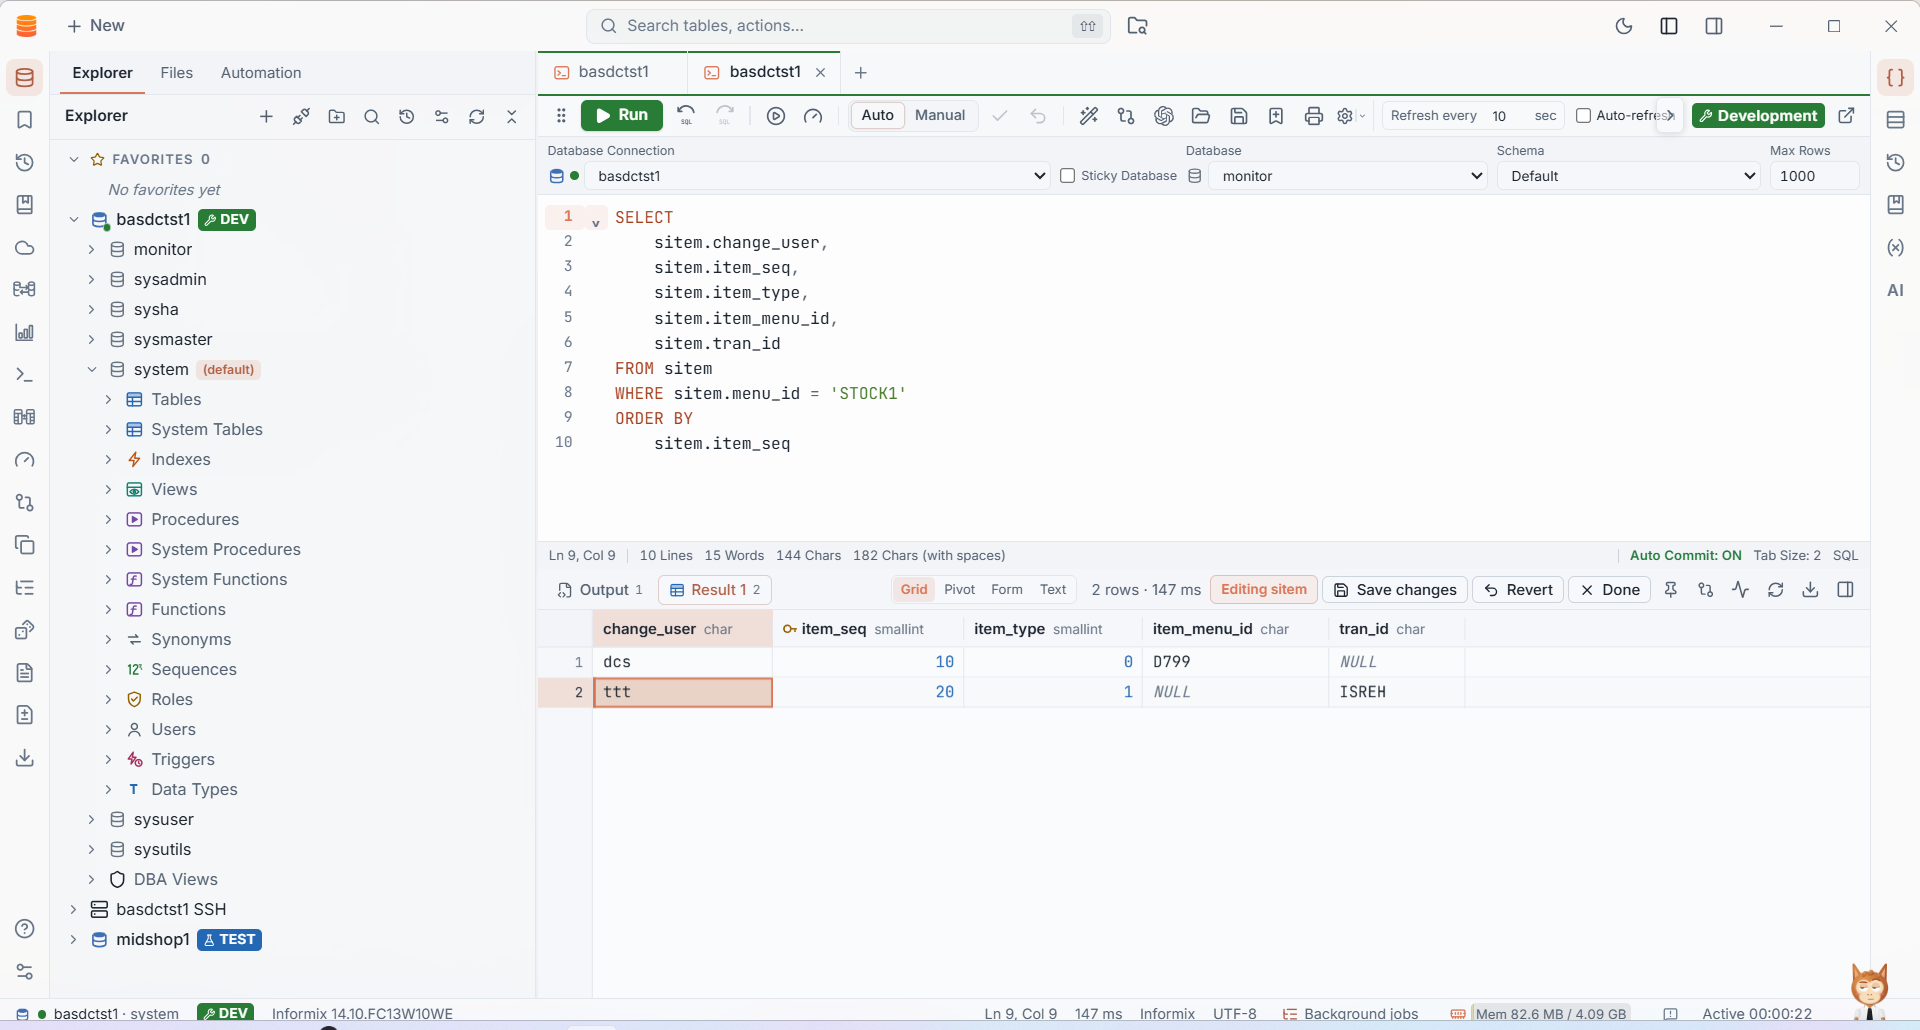Viewport: 1920px width, 1030px height.
Task: Switch to the Files tab
Action: (x=176, y=73)
